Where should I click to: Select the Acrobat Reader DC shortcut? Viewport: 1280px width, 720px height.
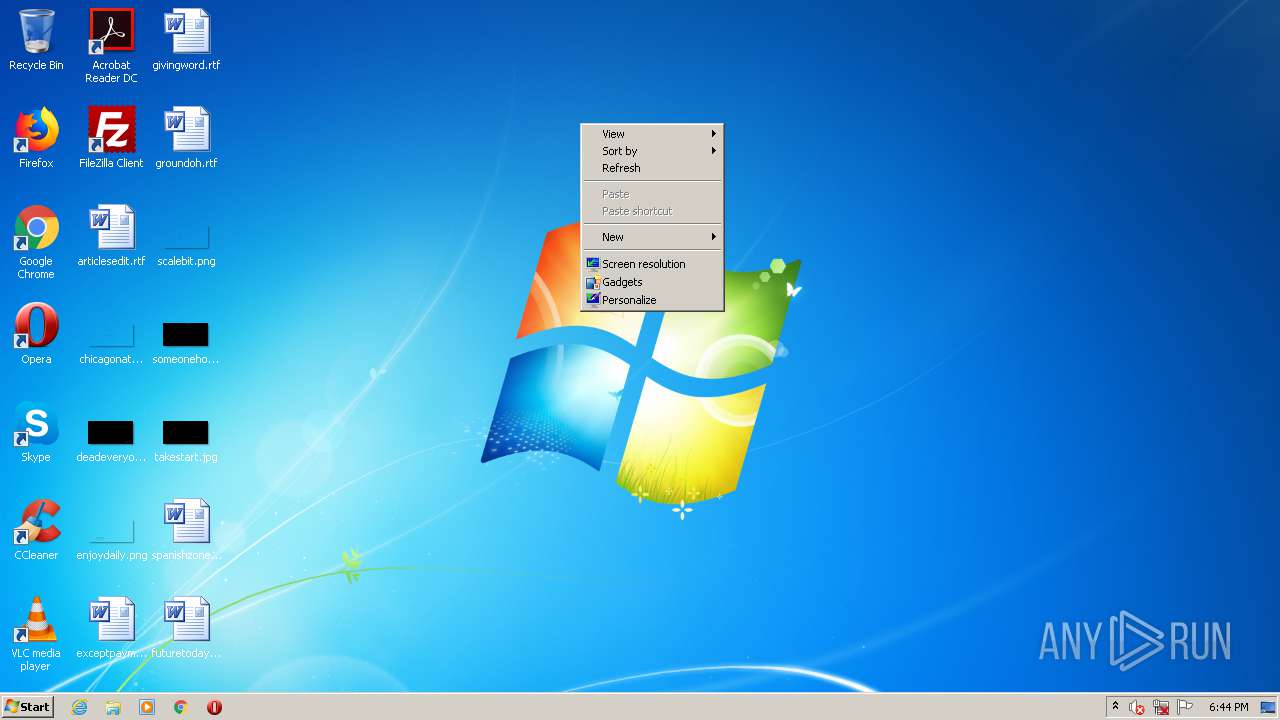click(x=111, y=46)
